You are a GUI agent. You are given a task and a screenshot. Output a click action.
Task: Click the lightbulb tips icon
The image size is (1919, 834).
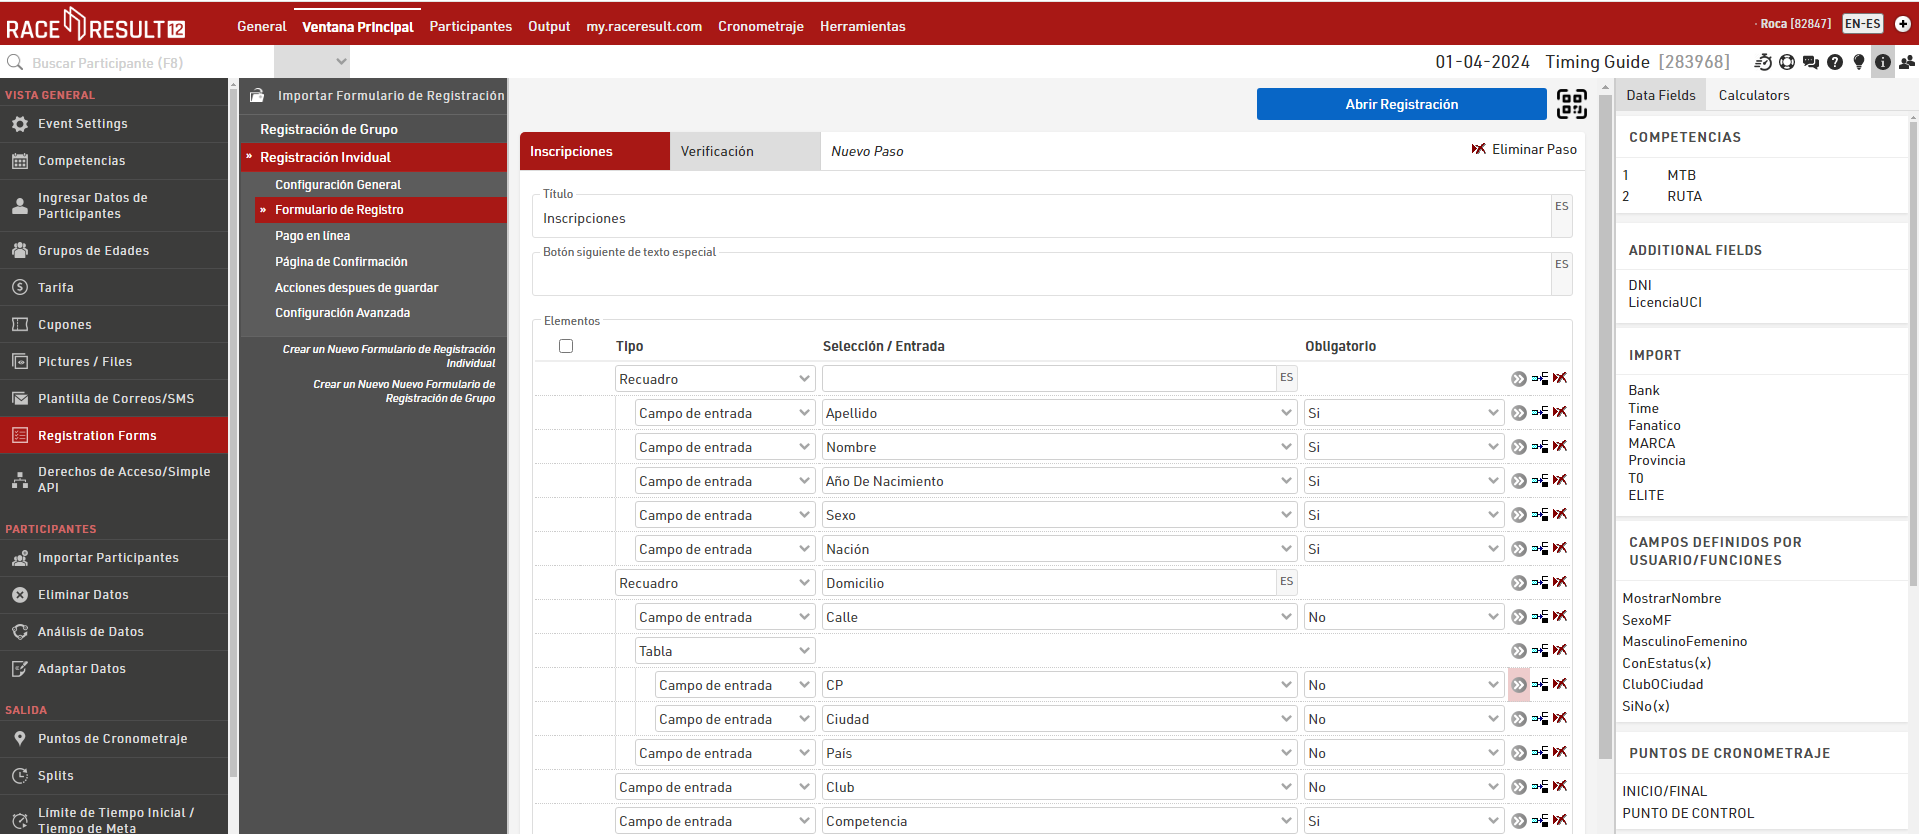pos(1859,62)
